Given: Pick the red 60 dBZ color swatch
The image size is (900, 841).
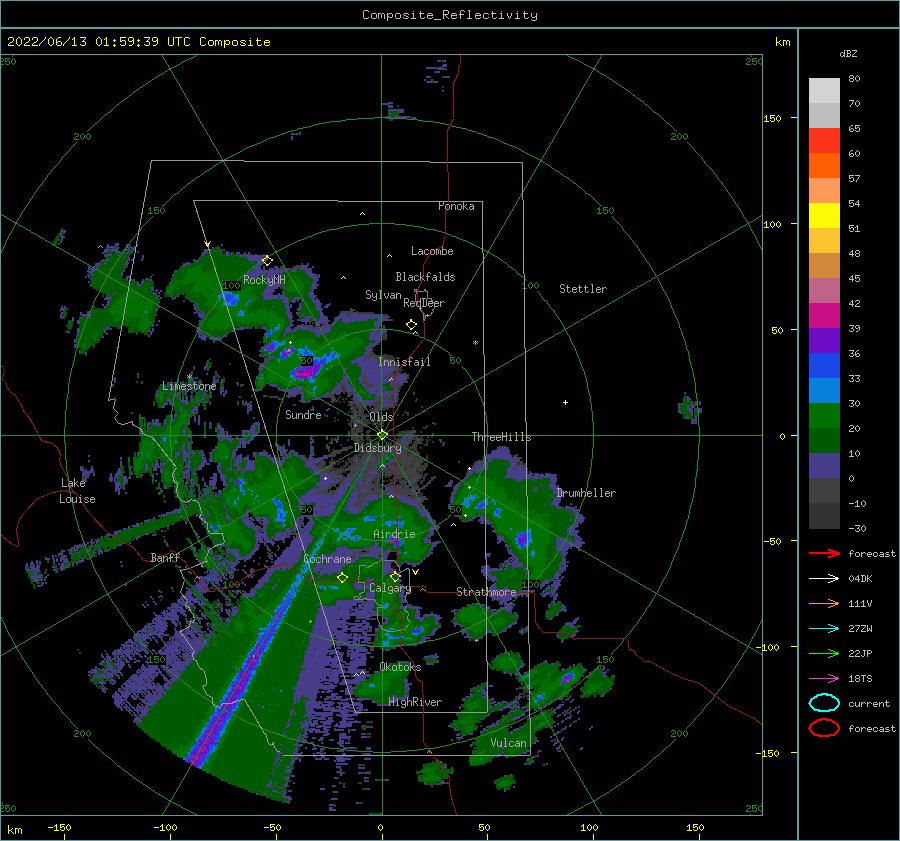Looking at the screenshot, I should [x=824, y=141].
